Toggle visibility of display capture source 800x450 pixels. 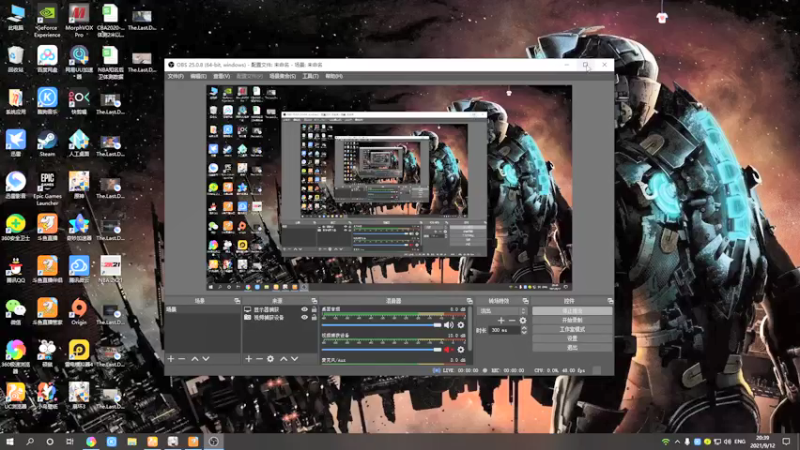tap(305, 310)
